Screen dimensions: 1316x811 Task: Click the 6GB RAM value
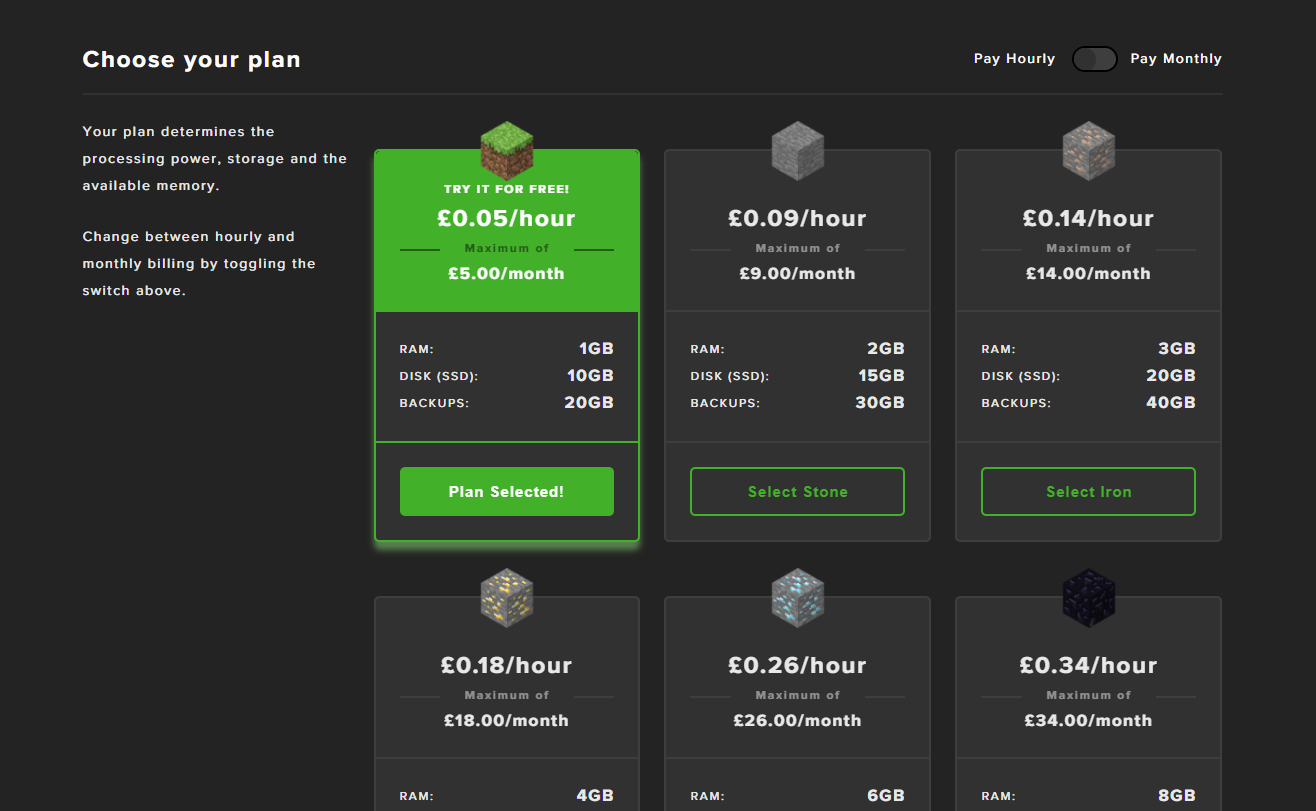(886, 796)
